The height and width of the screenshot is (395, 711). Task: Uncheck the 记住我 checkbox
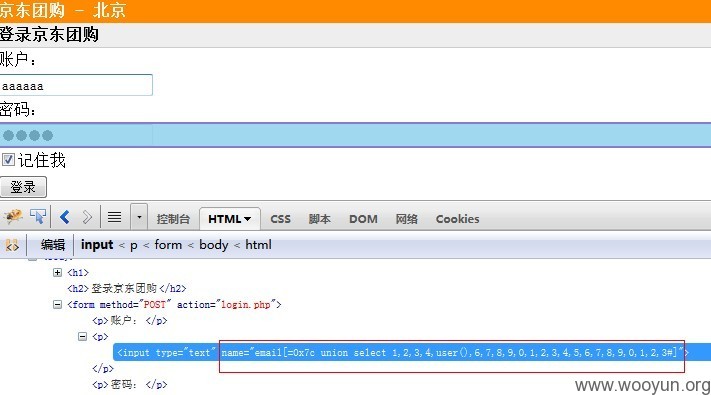[x=8, y=160]
